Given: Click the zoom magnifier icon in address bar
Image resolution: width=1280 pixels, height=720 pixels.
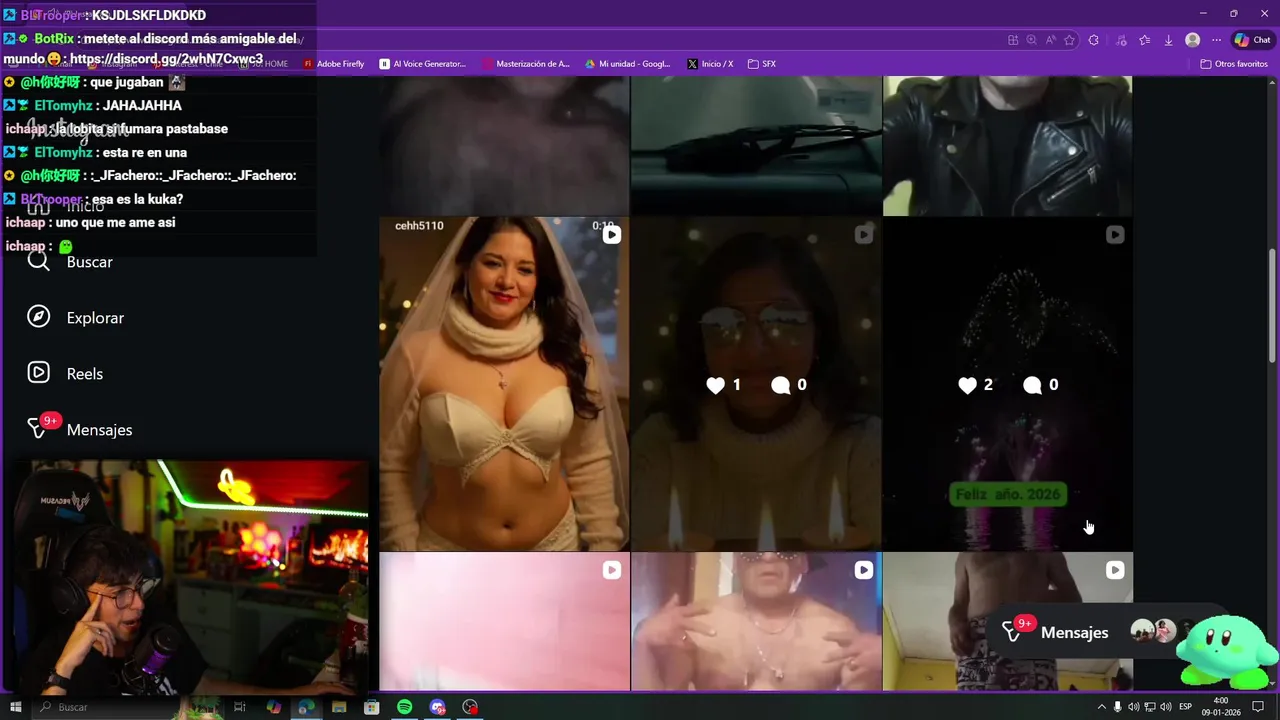Looking at the screenshot, I should coord(1032,40).
